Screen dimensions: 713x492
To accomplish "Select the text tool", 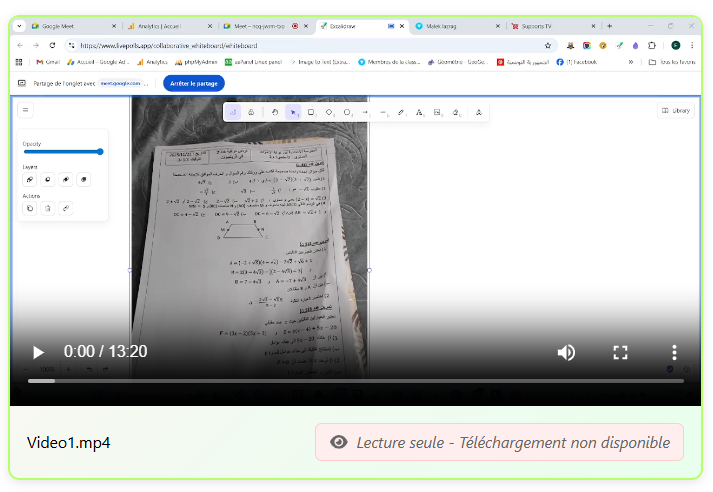I will (419, 113).
